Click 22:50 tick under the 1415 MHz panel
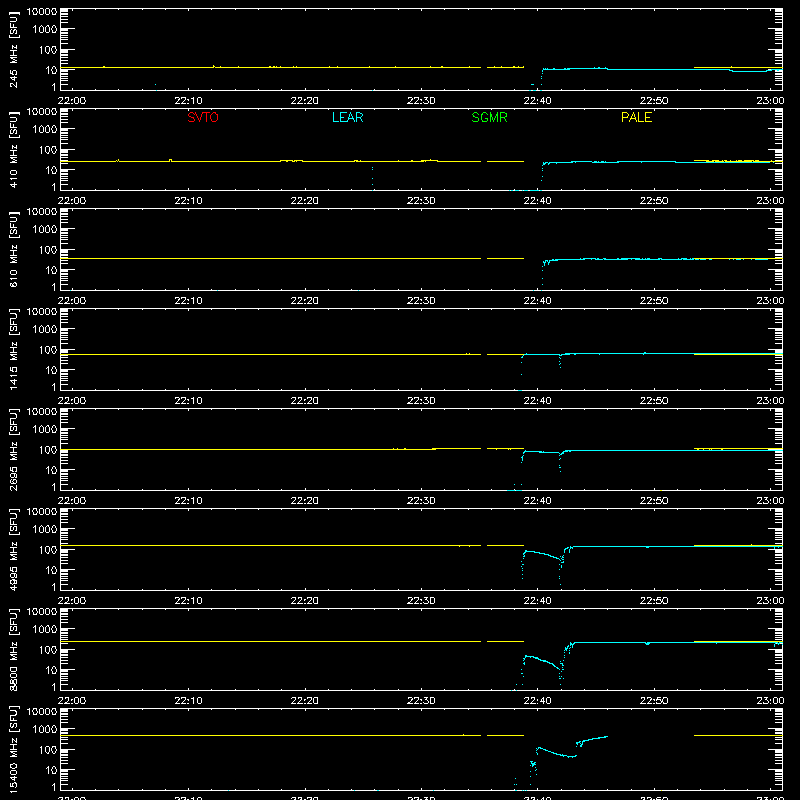This screenshot has height=800, width=800. [654, 401]
